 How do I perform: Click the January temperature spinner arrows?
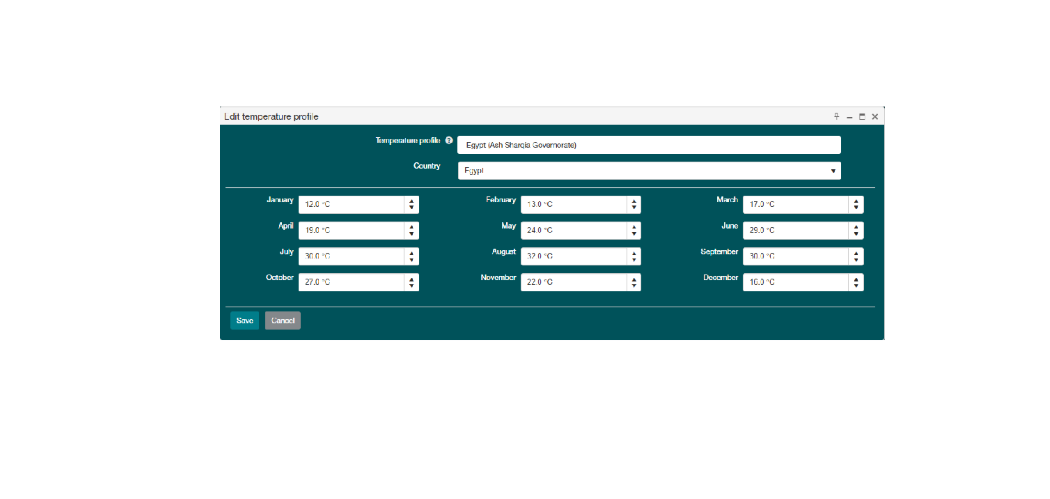pyautogui.click(x=411, y=204)
